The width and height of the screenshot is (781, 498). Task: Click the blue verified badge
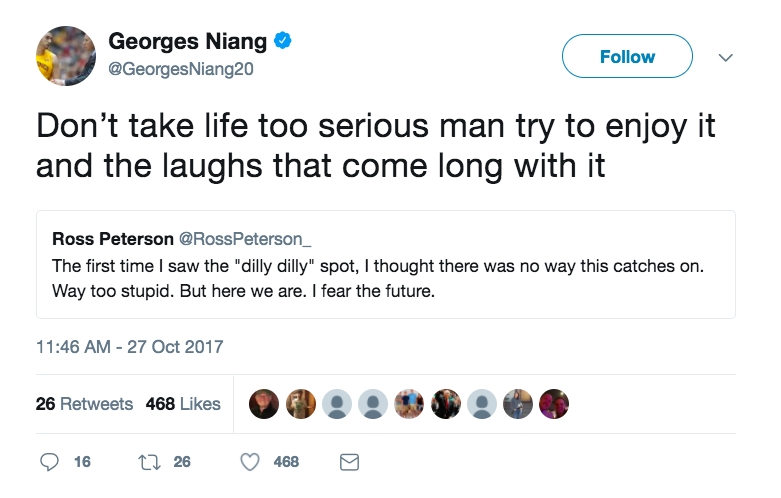pyautogui.click(x=284, y=42)
